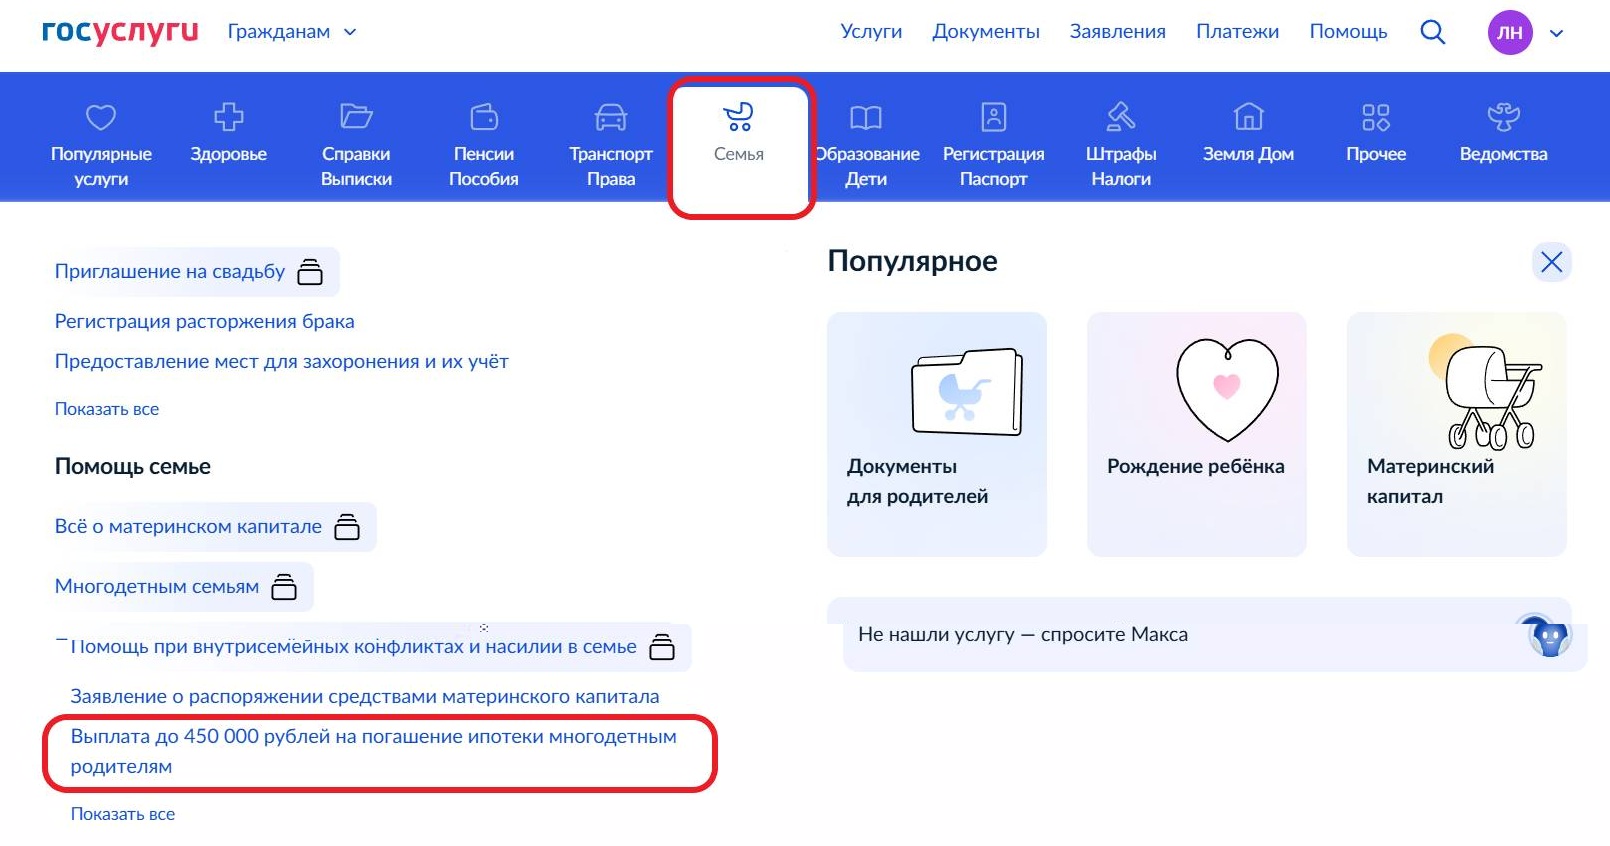The width and height of the screenshot is (1610, 846).
Task: Click the stack icon beside Приглашение на свадьбу
Action: (x=310, y=271)
